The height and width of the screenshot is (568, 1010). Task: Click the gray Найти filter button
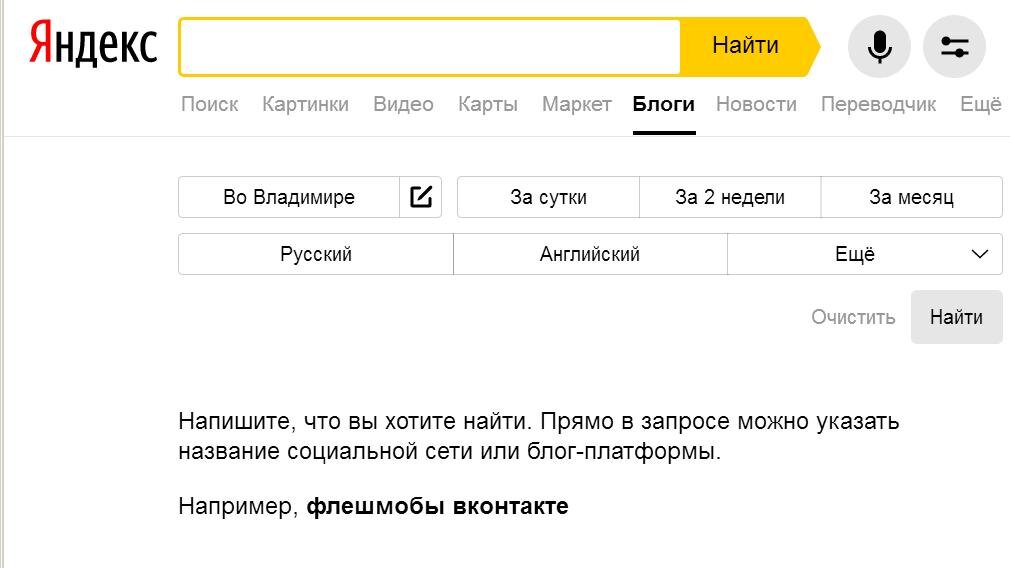pos(957,317)
